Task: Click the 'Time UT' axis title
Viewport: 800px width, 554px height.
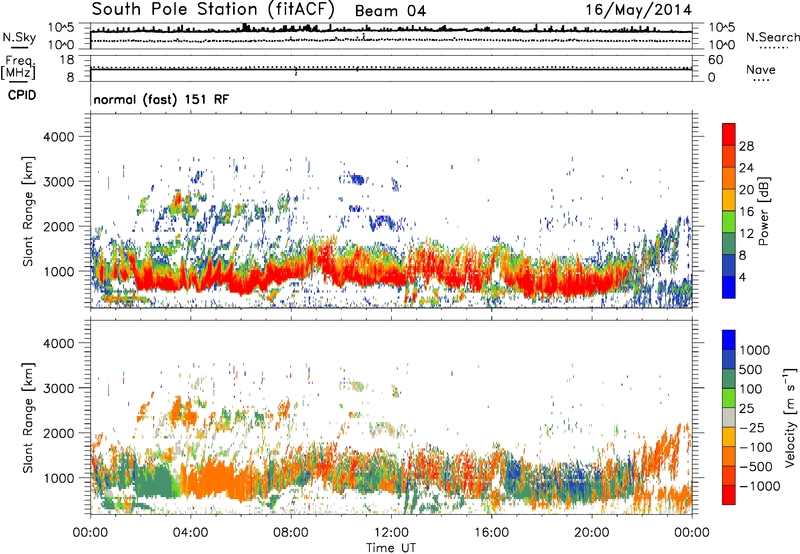Action: pos(391,548)
